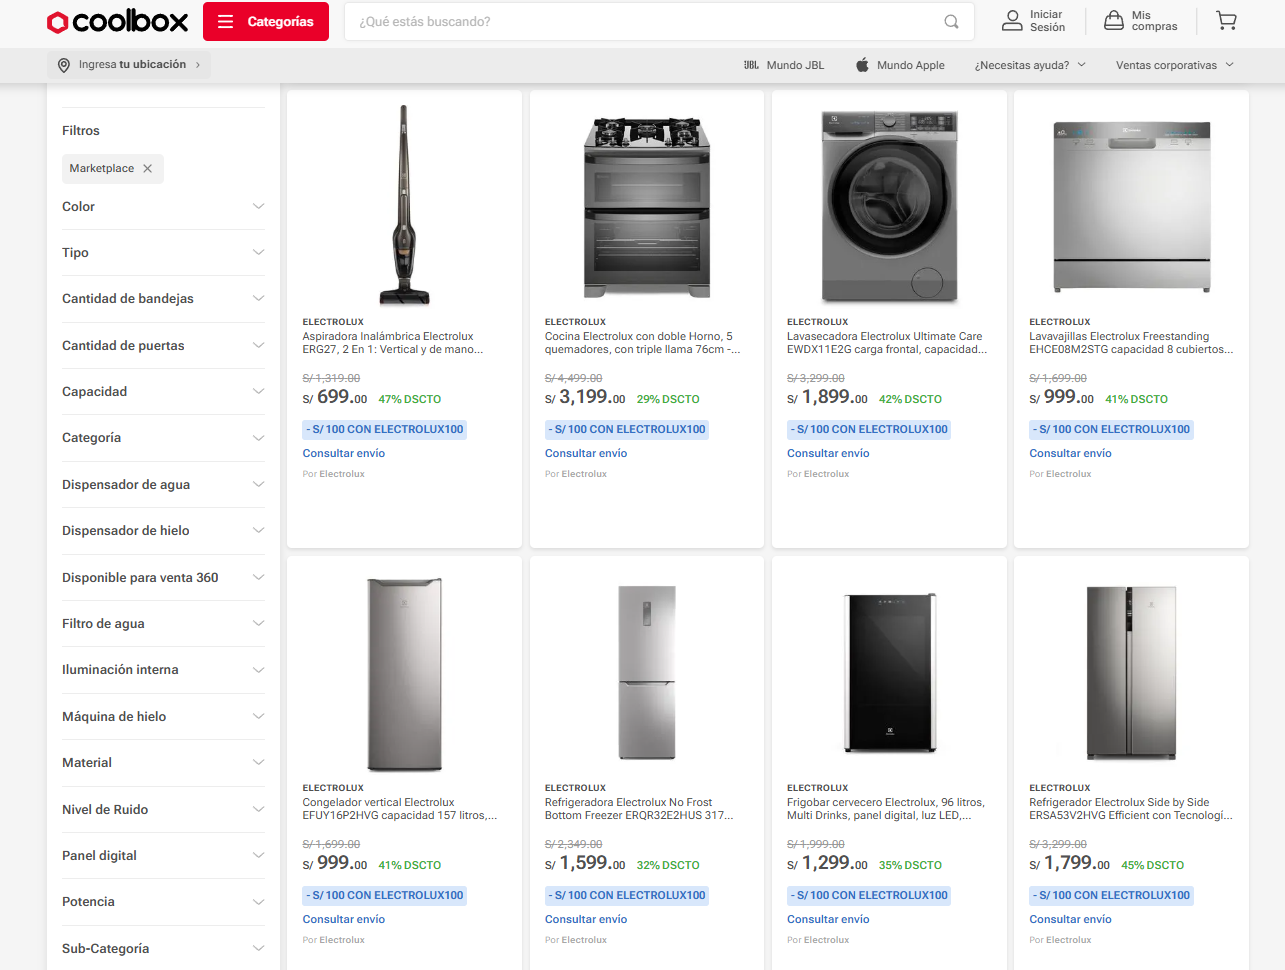Screen dimensions: 1285x970
Task: Expand the Material filter
Action: 163,763
